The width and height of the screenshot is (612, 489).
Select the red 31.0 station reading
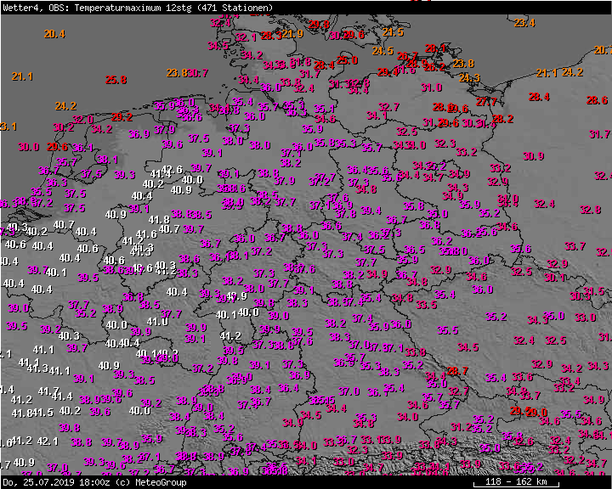coord(431,88)
